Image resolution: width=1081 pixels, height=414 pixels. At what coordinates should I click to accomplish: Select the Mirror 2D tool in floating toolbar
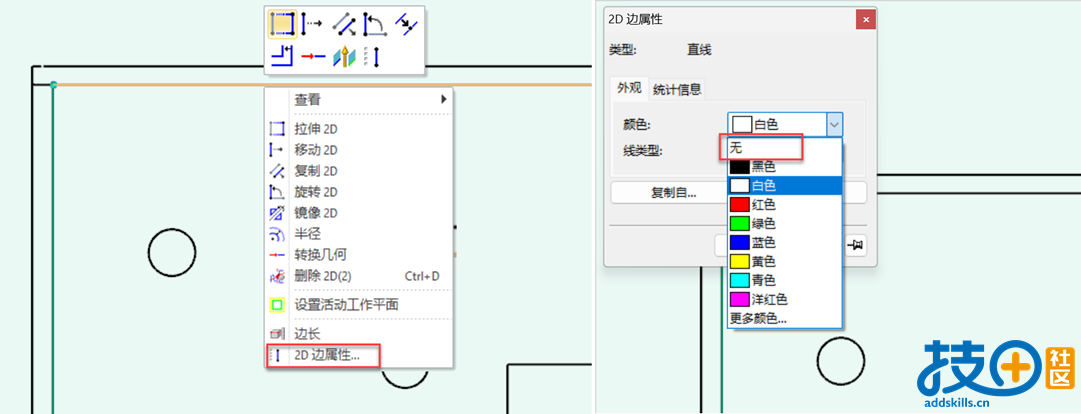coord(406,24)
